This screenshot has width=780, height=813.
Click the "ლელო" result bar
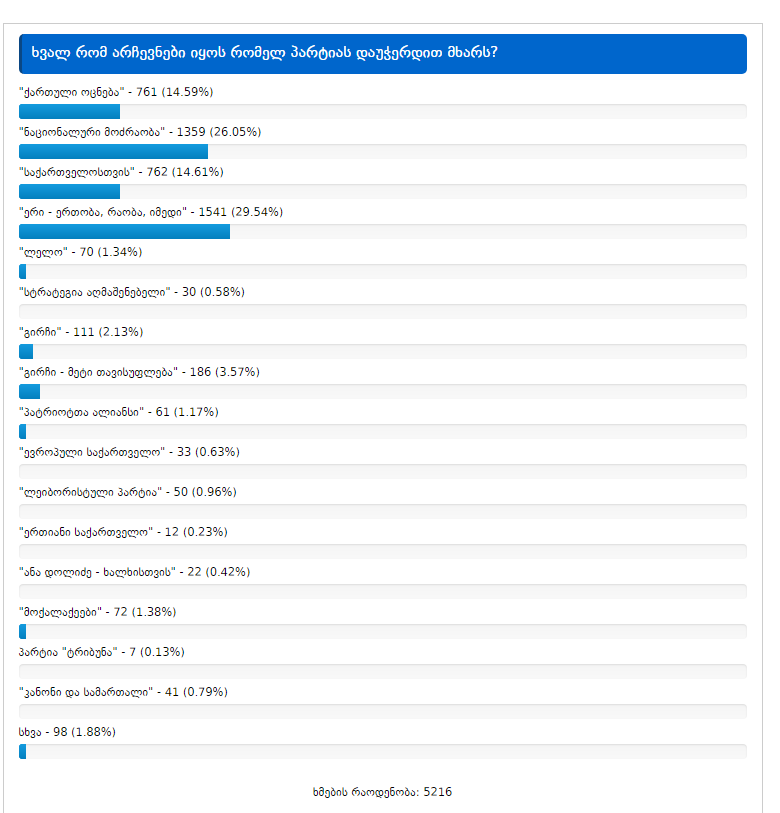coord(23,271)
